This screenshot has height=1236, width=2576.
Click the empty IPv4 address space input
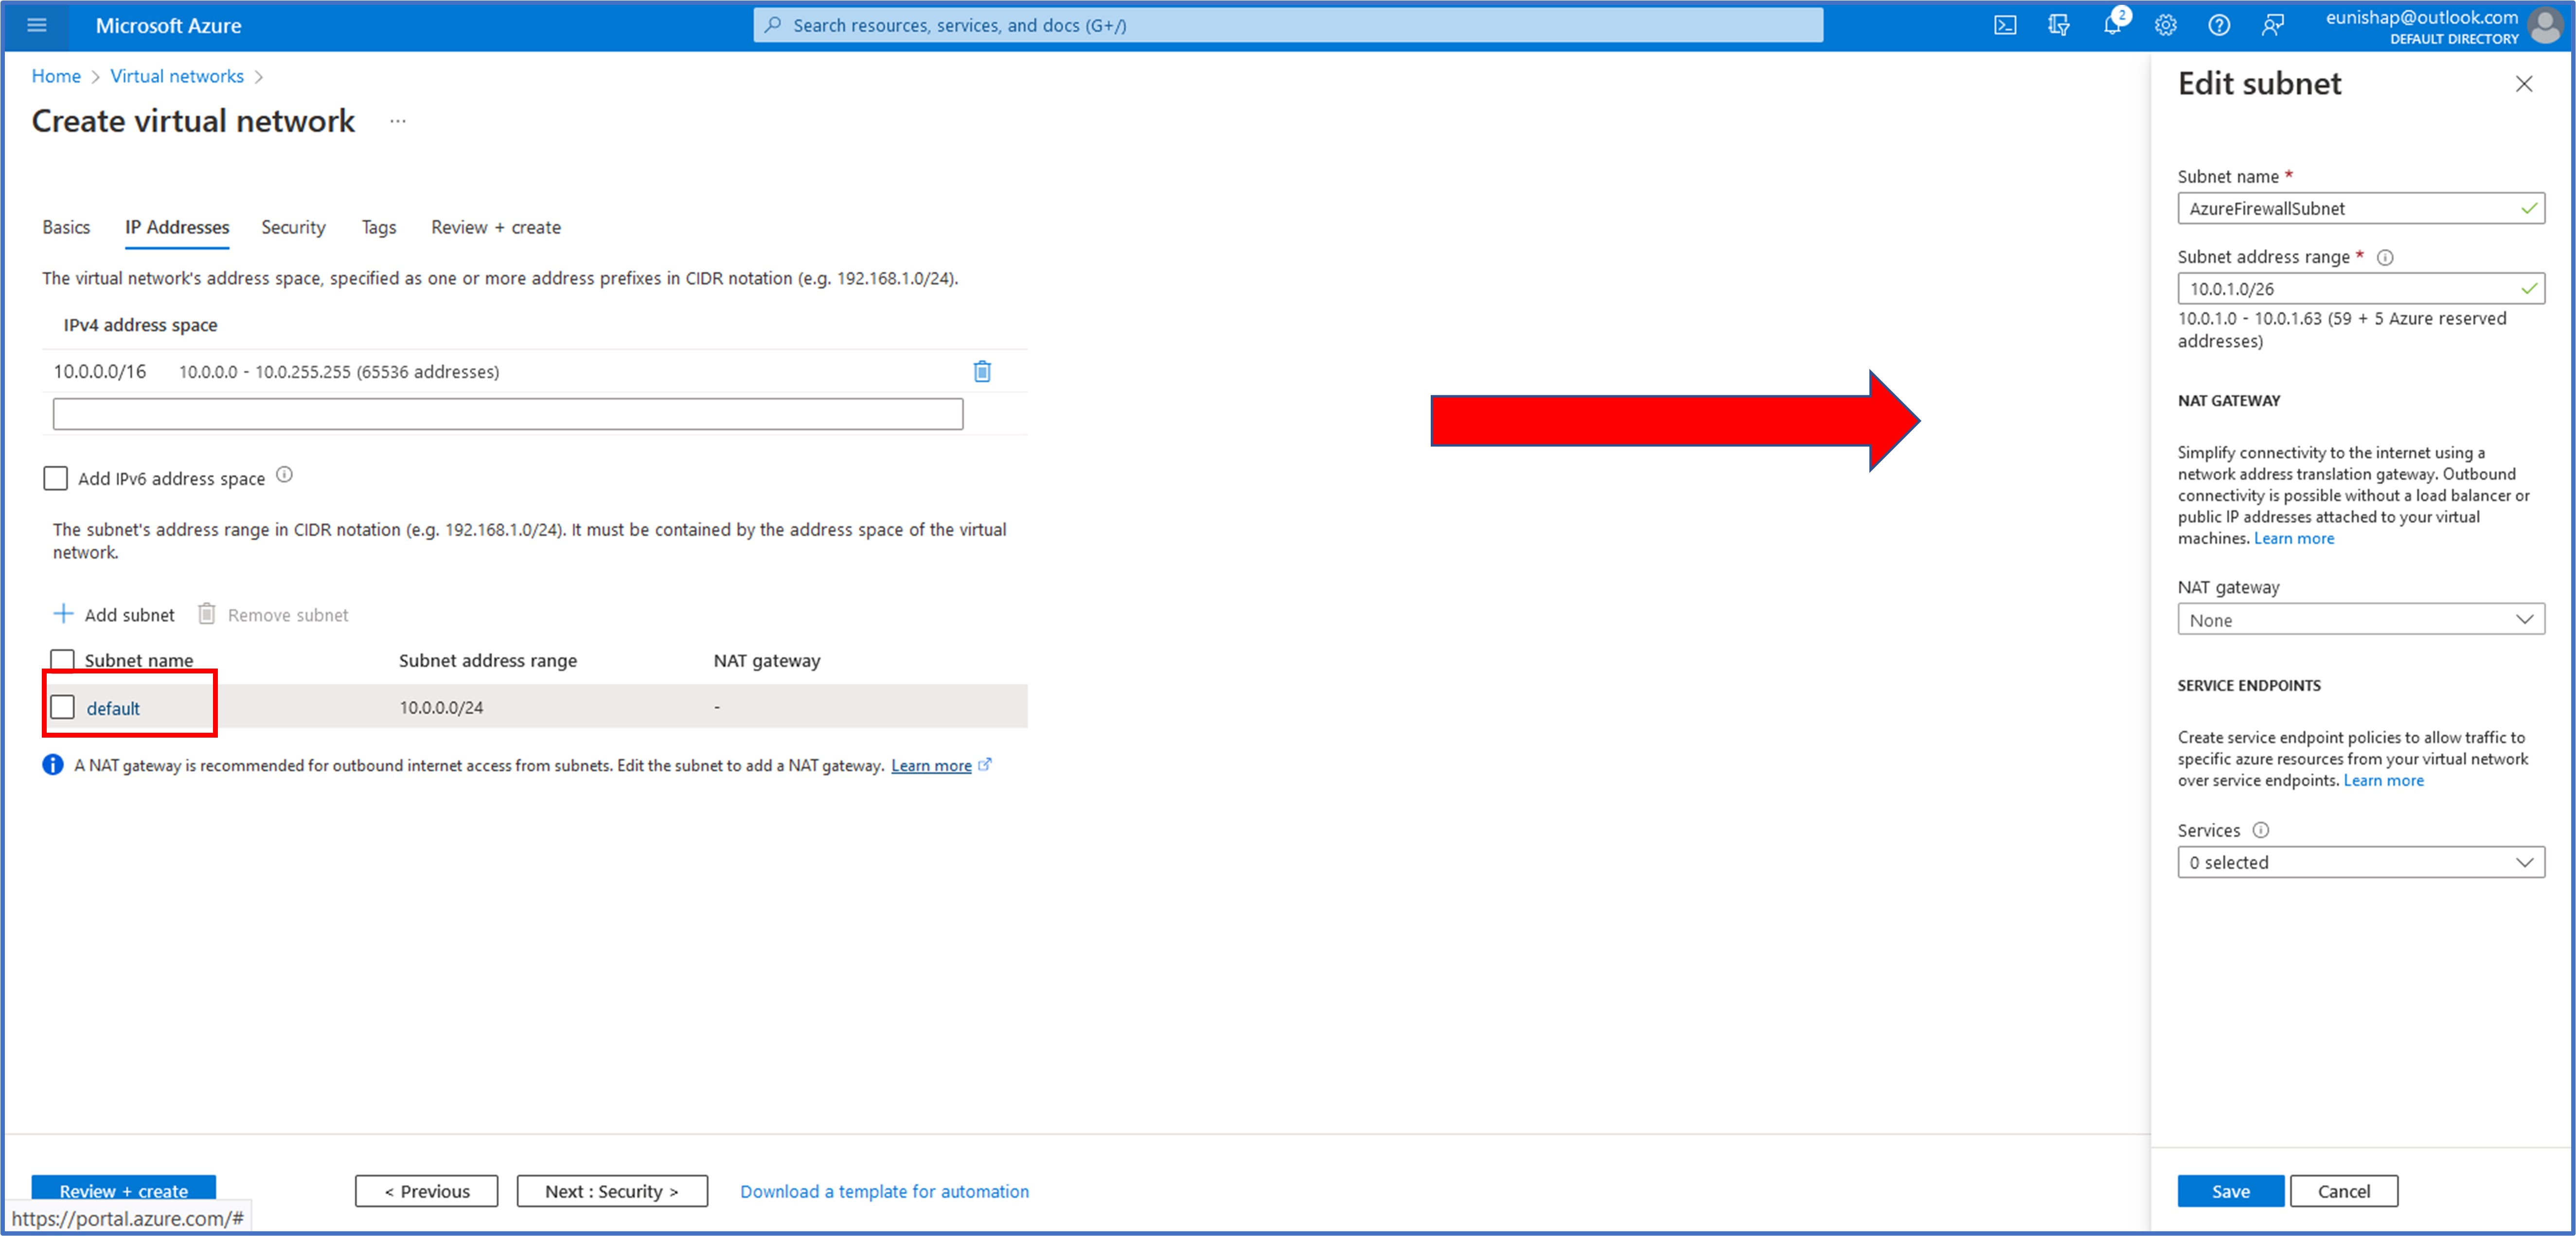(x=507, y=414)
